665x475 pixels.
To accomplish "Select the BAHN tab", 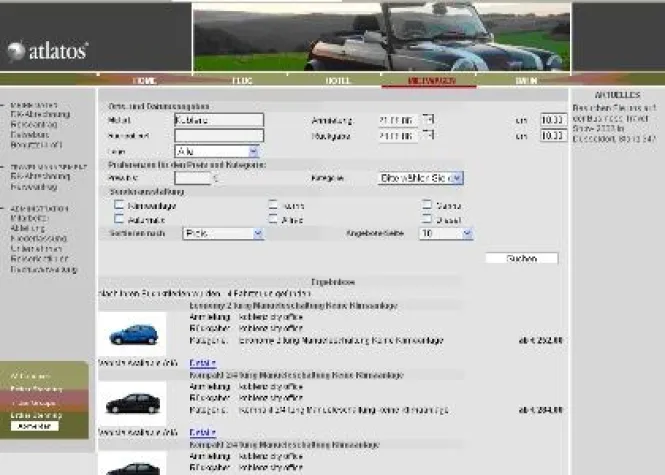I will [x=527, y=80].
